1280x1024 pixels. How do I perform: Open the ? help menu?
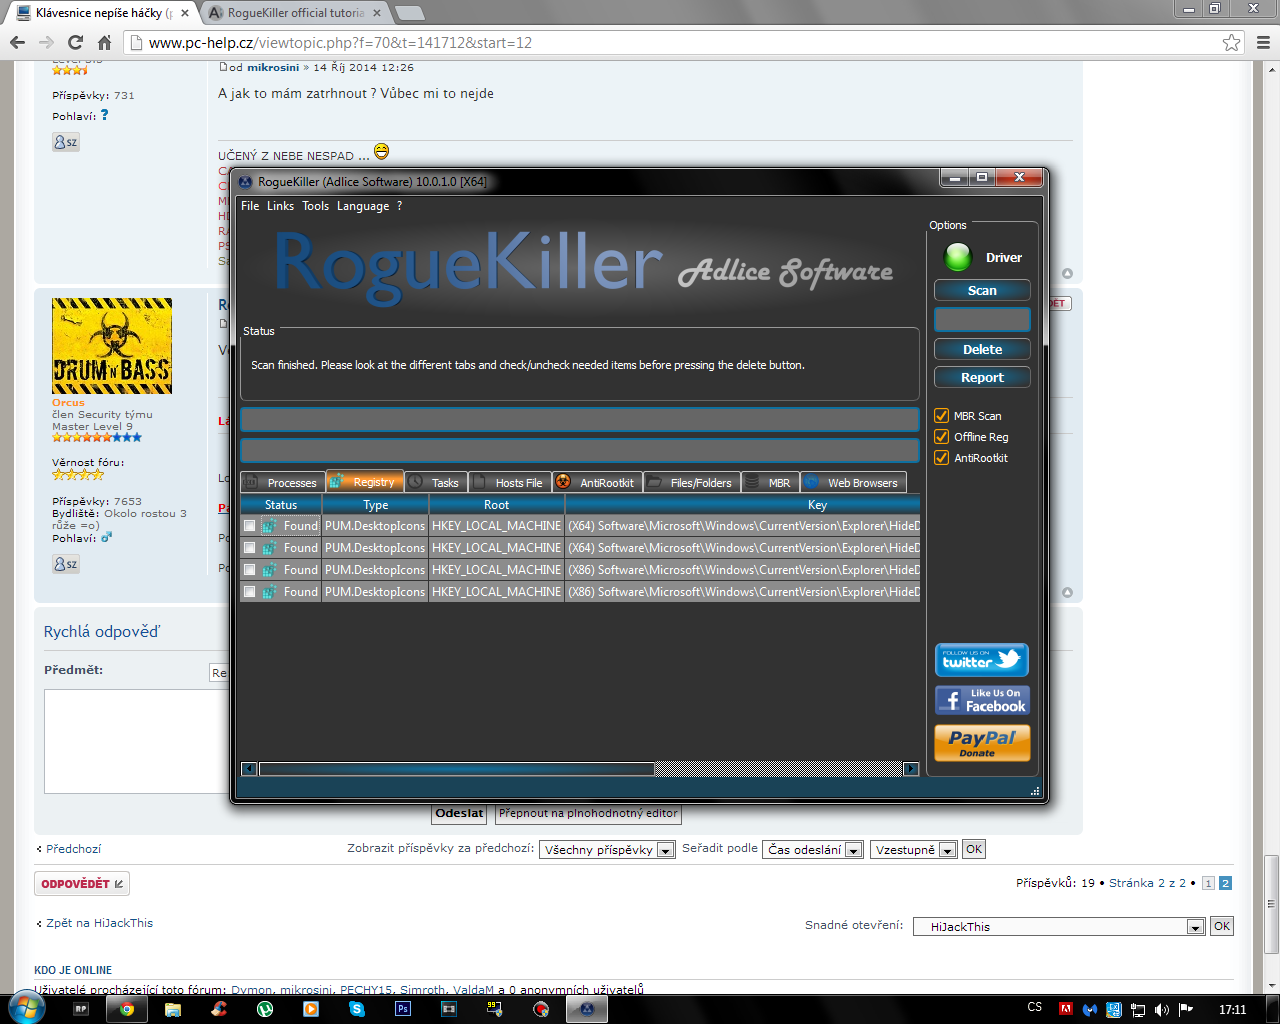399,206
